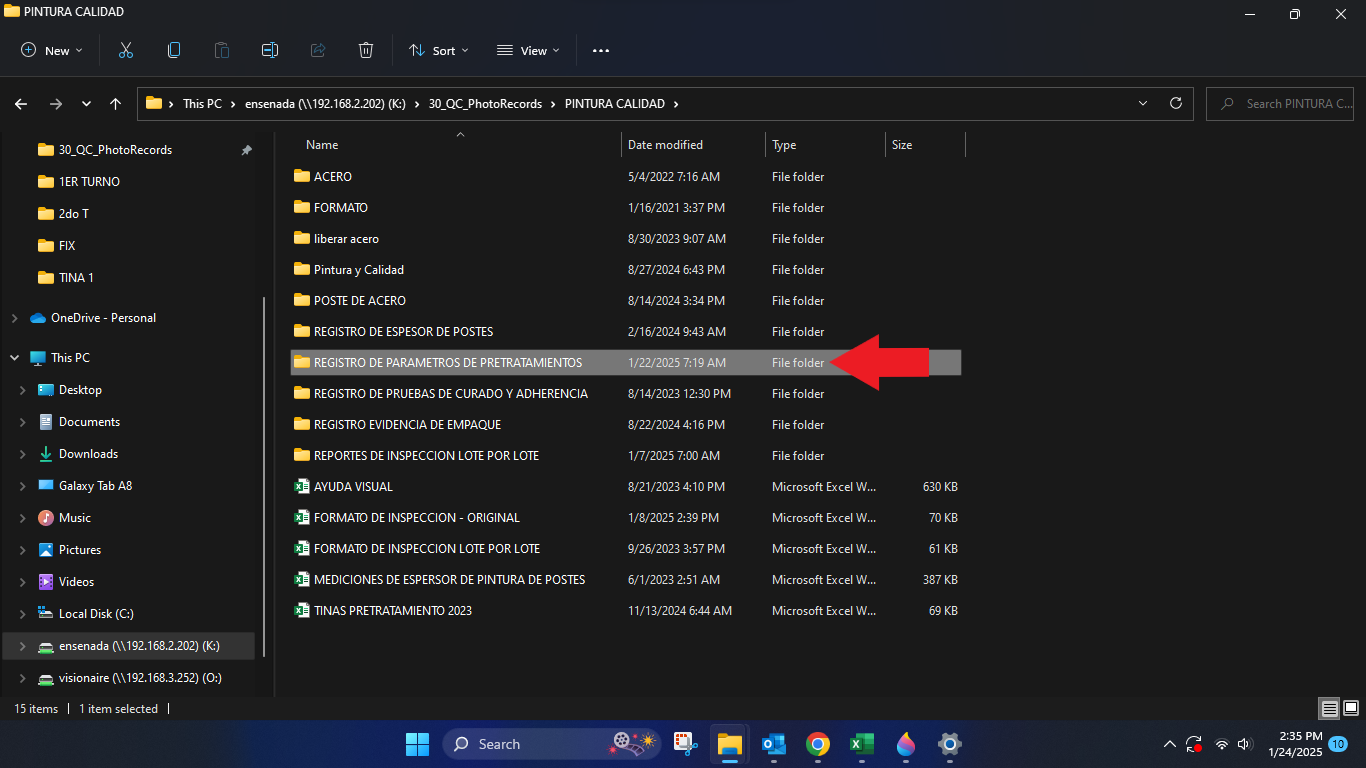Open Excel from the taskbar

pyautogui.click(x=862, y=744)
